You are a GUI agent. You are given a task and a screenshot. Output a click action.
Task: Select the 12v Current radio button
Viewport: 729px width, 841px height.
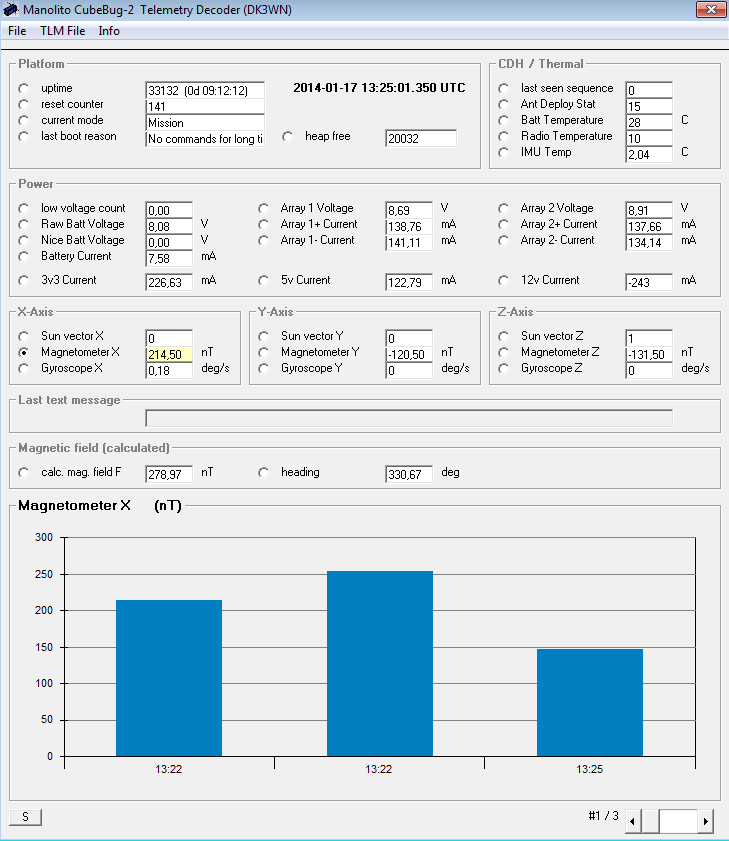coord(503,281)
